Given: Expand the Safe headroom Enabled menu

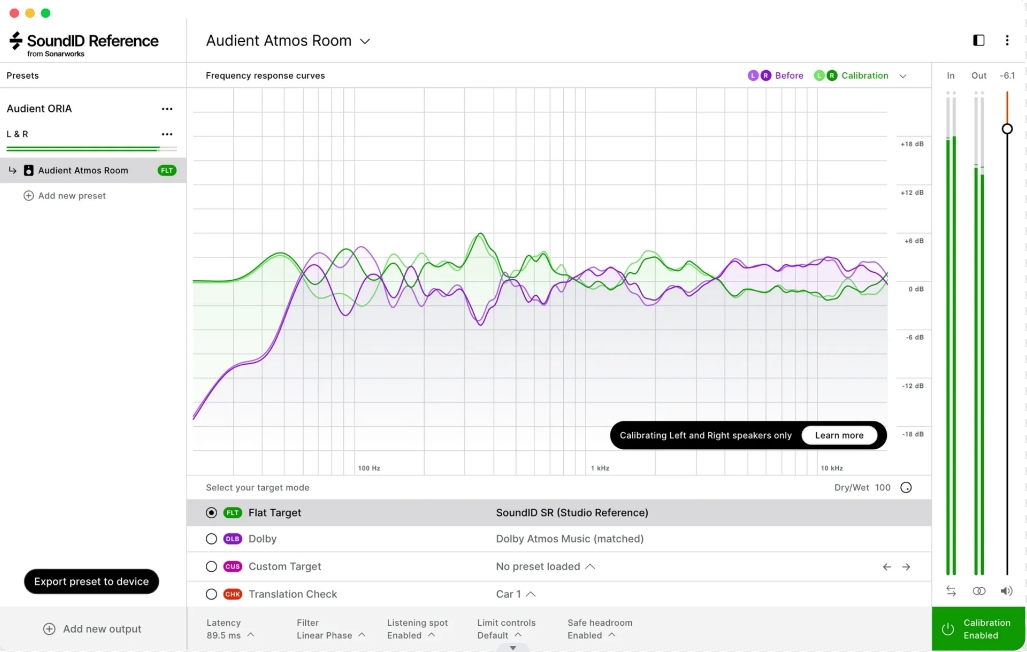Looking at the screenshot, I should [x=599, y=629].
